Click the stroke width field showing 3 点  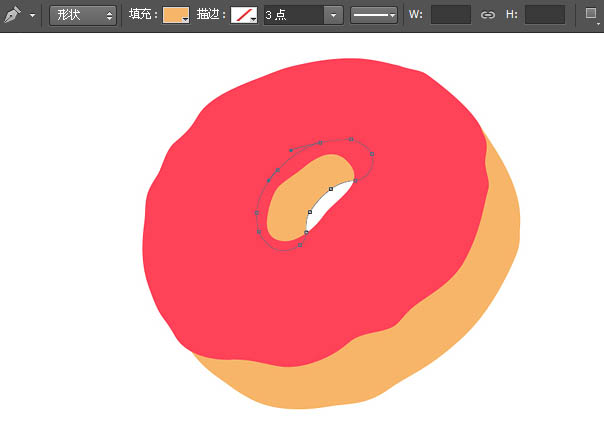click(292, 15)
